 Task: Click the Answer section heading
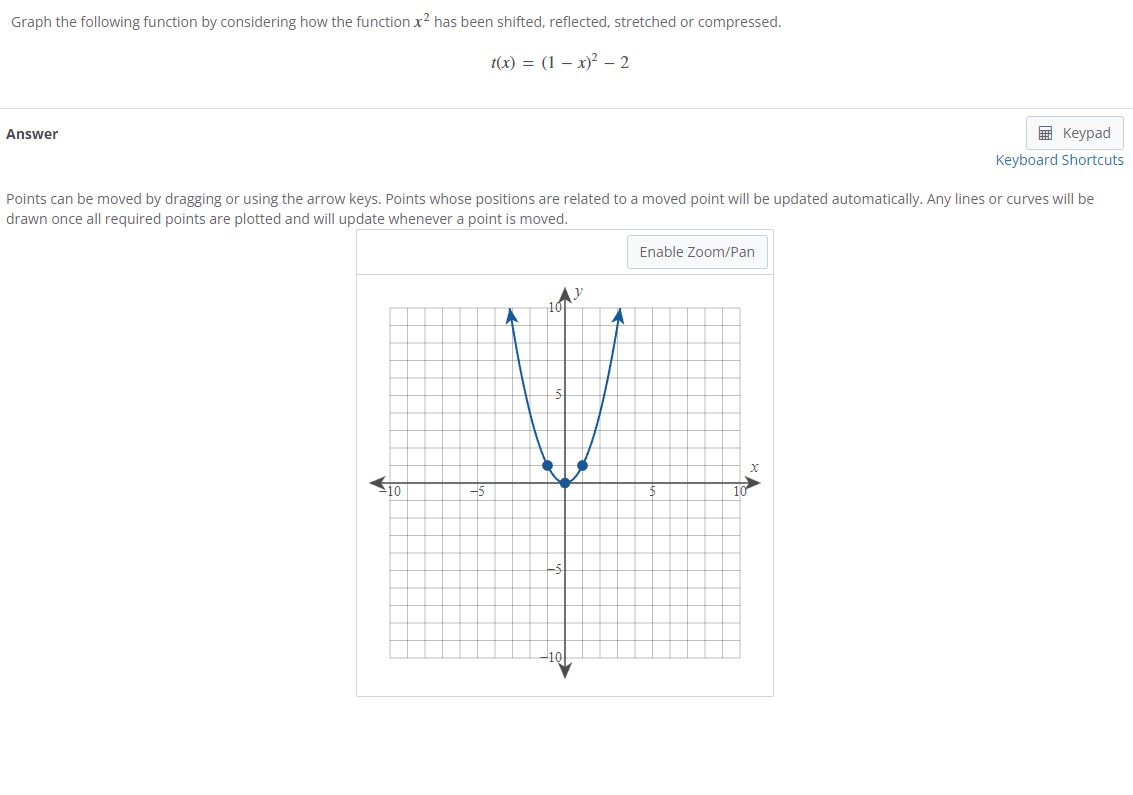(x=32, y=133)
